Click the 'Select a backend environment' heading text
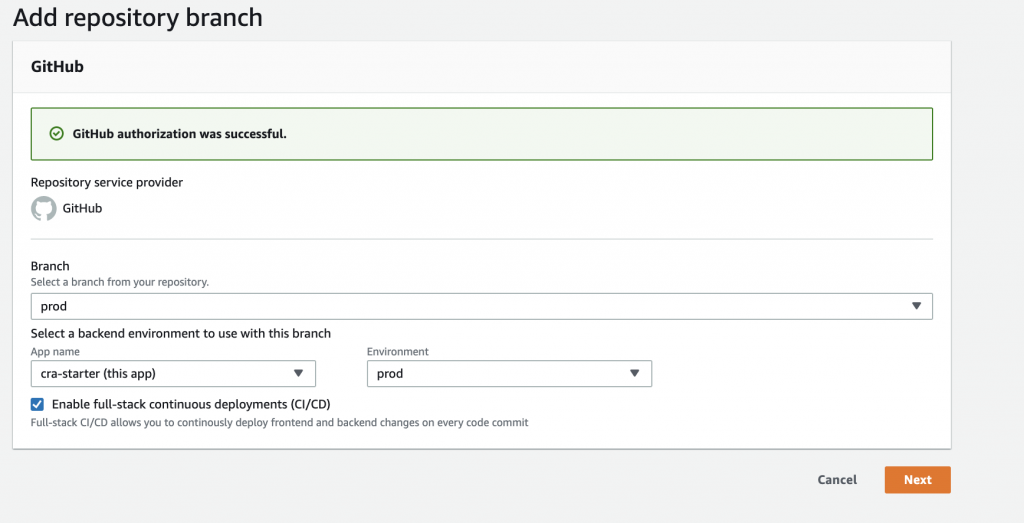Image resolution: width=1024 pixels, height=523 pixels. click(181, 333)
